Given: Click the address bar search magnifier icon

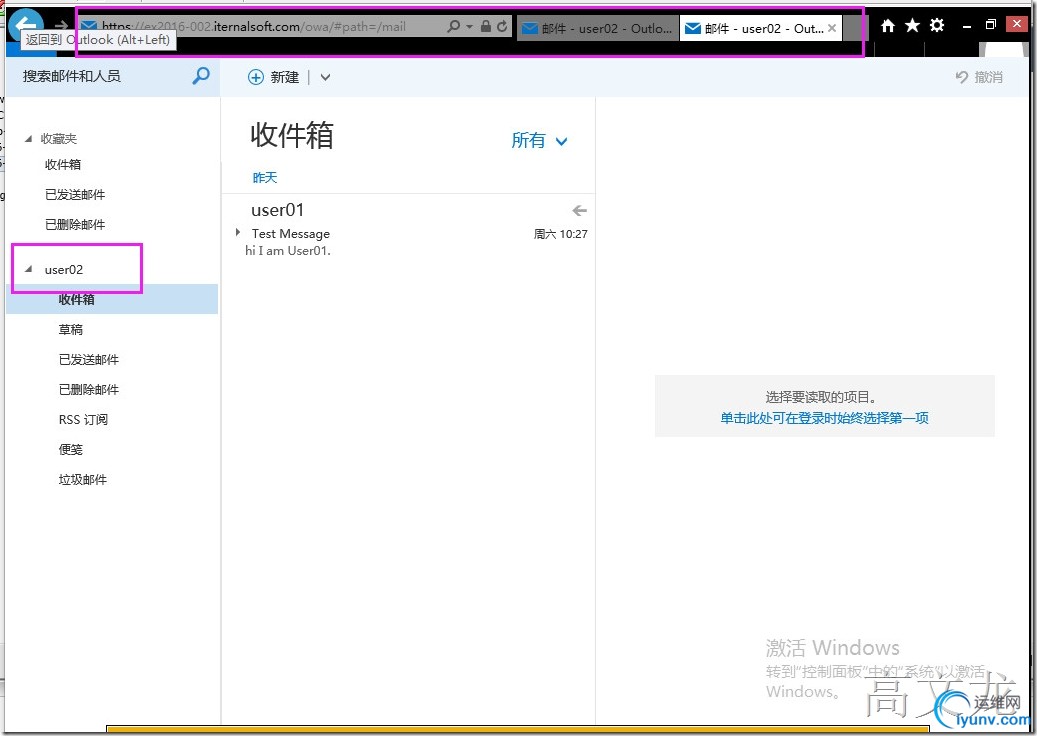Looking at the screenshot, I should (x=454, y=26).
